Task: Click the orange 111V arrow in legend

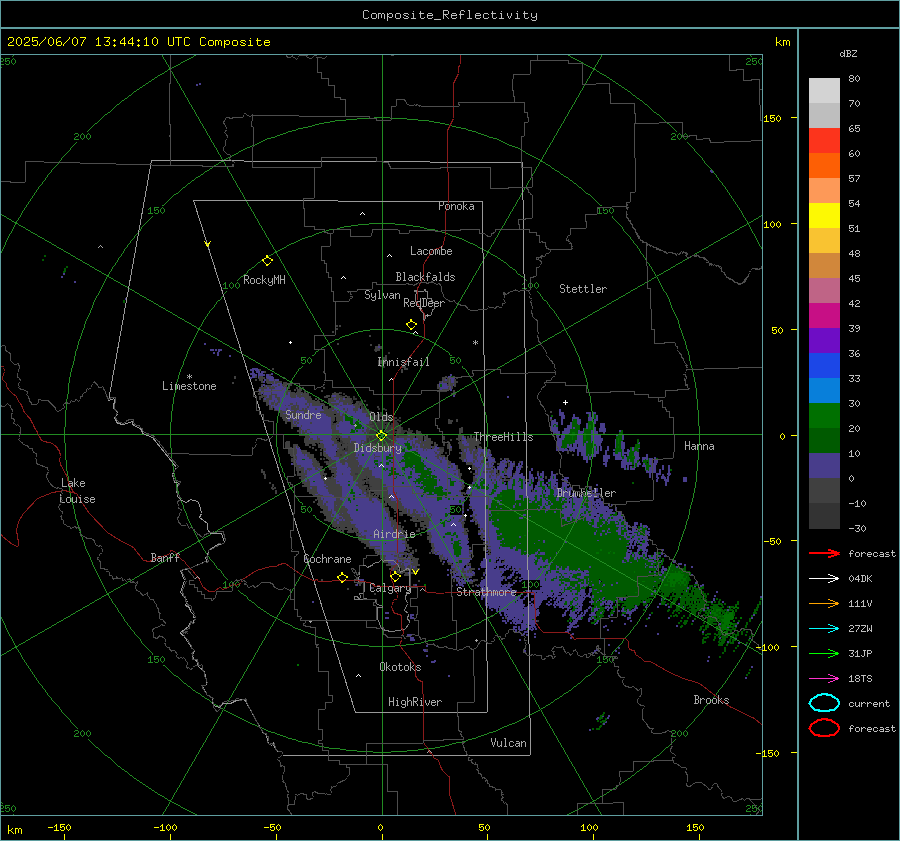Action: [x=824, y=603]
